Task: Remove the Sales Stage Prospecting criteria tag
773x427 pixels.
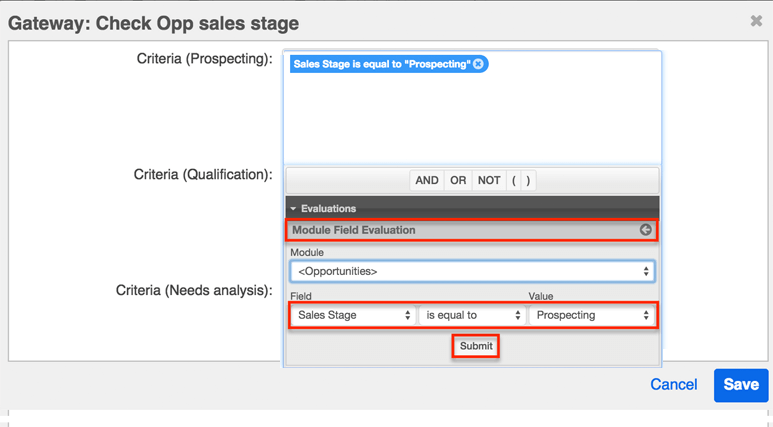Action: pos(478,64)
